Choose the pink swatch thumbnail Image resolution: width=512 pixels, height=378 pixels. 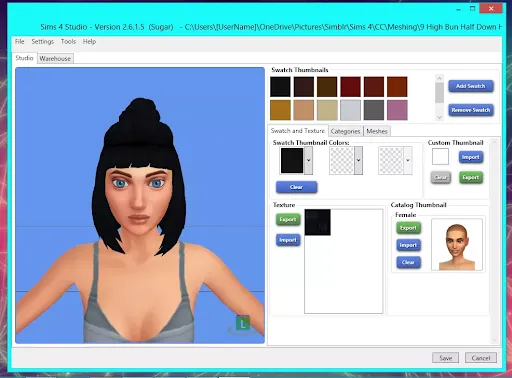(x=397, y=110)
